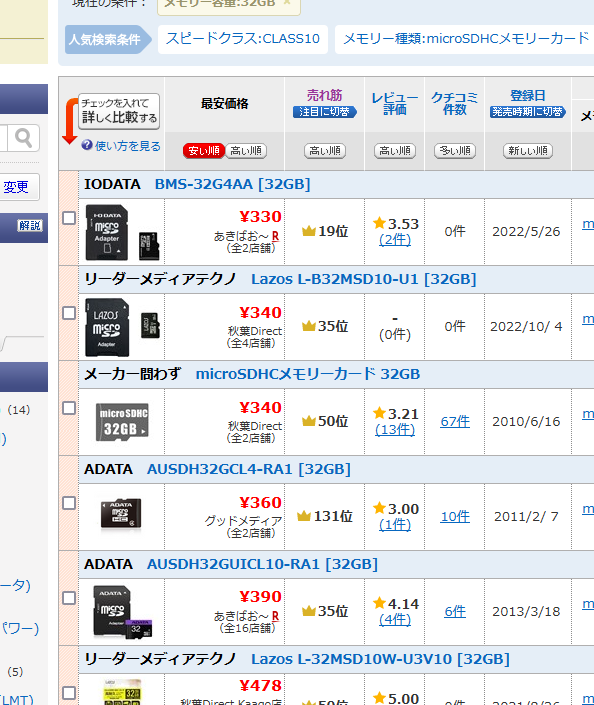Open product Lazos L-32MSD10W-U3V10 [32GB]
The image size is (594, 705).
[x=380, y=659]
